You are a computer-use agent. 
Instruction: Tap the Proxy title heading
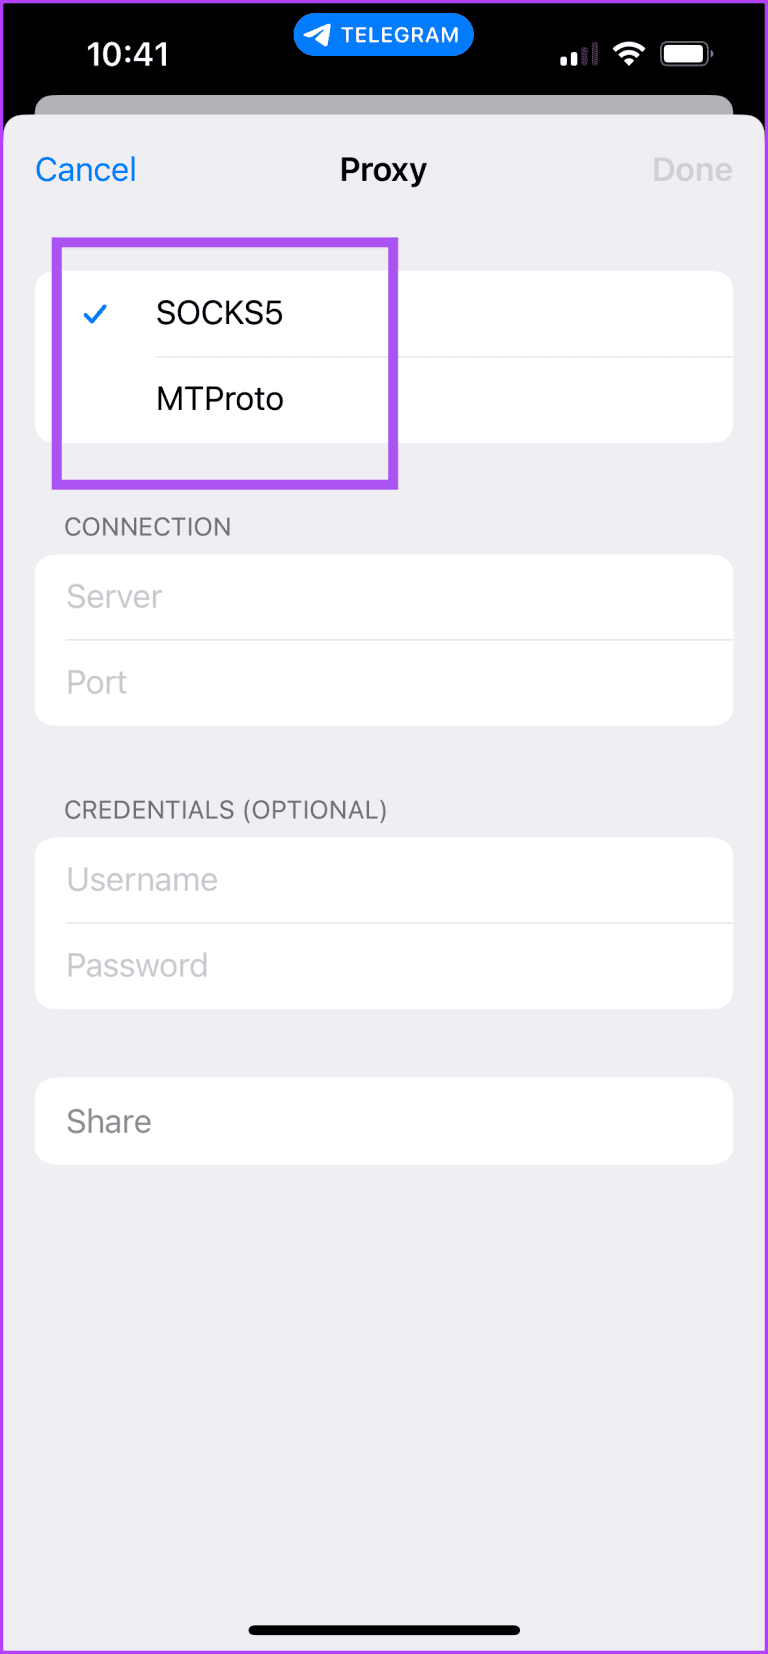pos(383,170)
